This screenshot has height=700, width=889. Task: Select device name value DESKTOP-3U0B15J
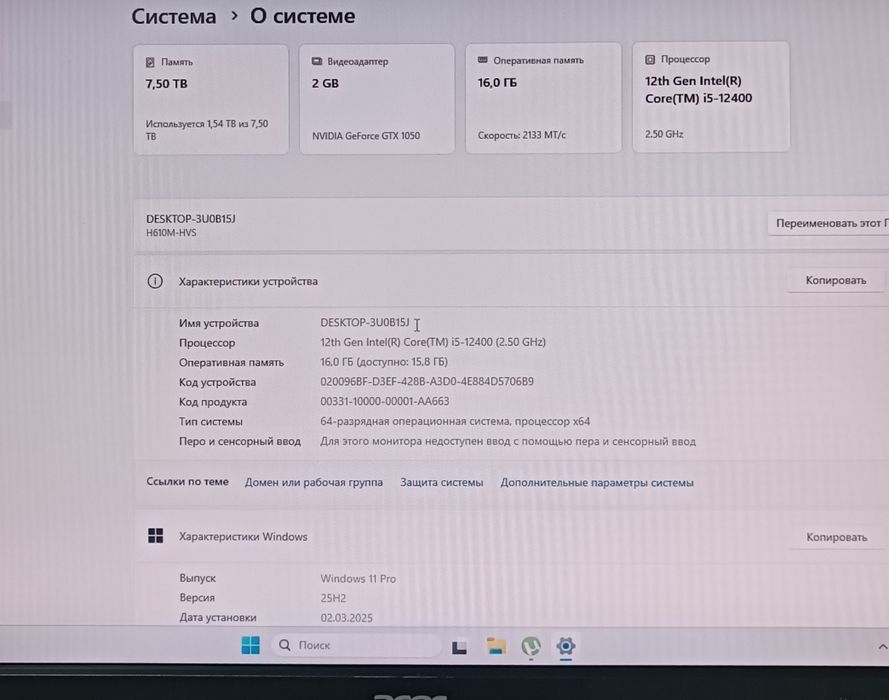(365, 323)
